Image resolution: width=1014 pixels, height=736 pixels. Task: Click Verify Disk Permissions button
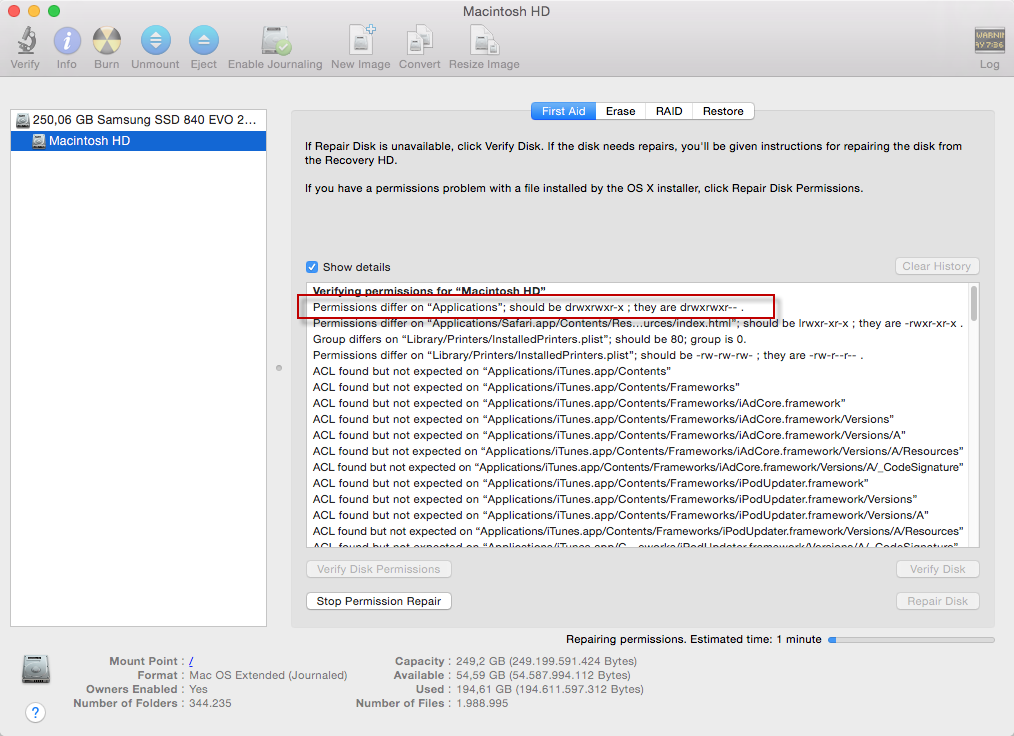click(x=378, y=569)
